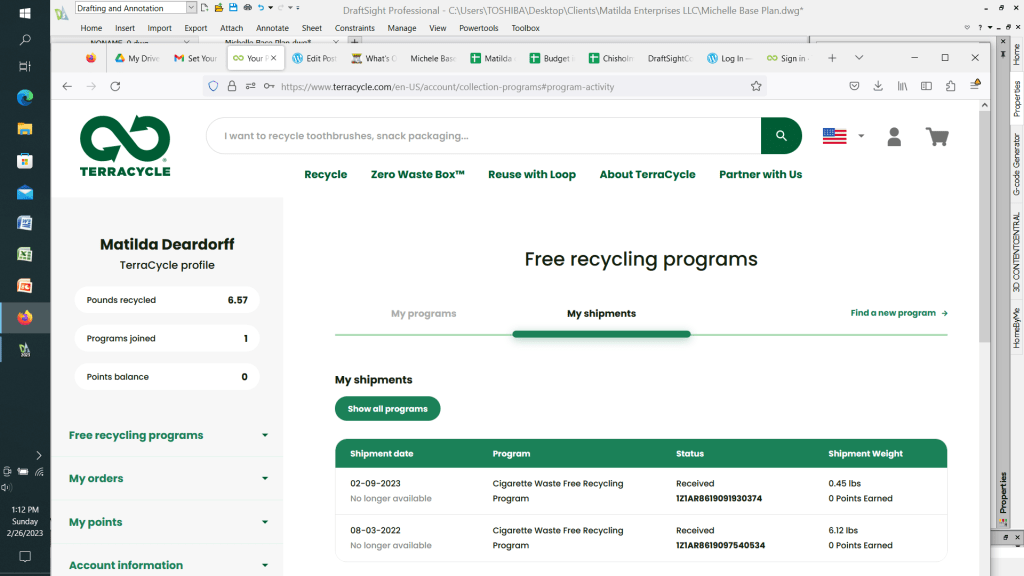Click the recycling search input field

point(480,136)
